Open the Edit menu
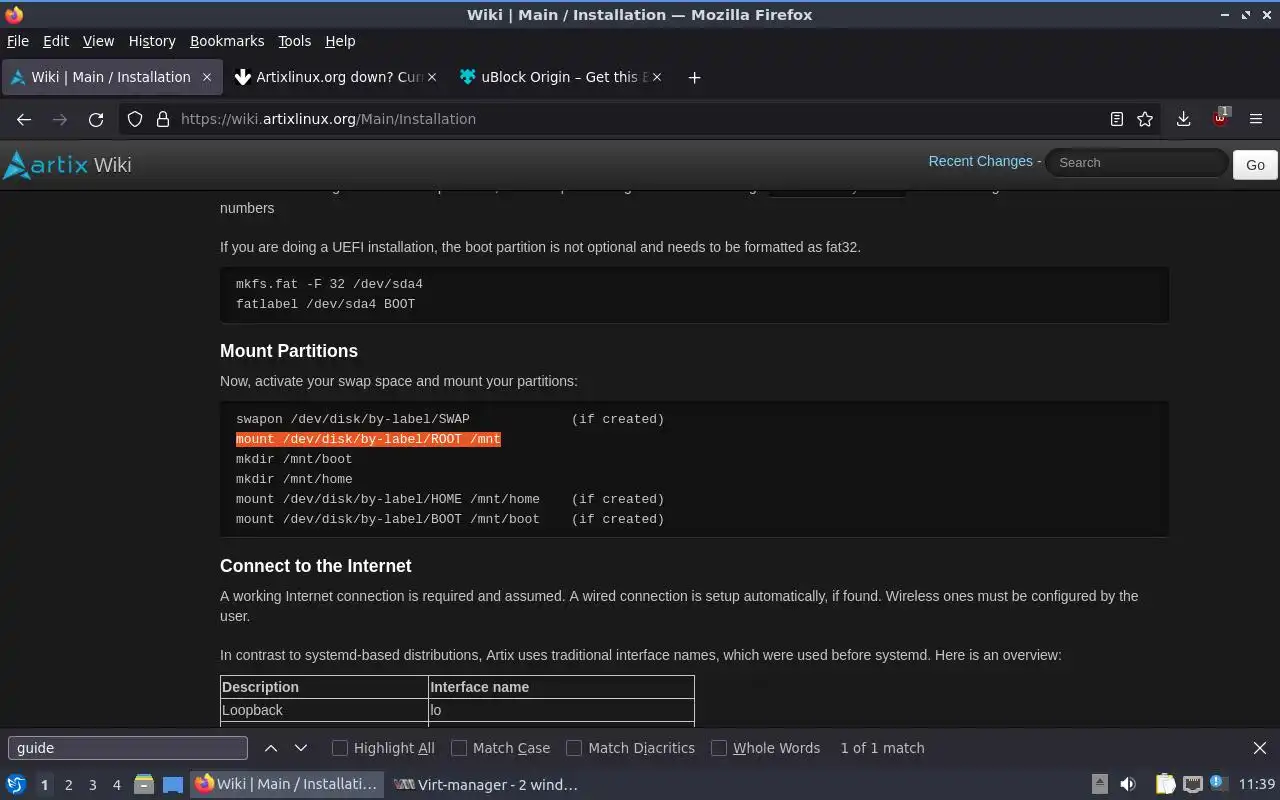 click(56, 41)
